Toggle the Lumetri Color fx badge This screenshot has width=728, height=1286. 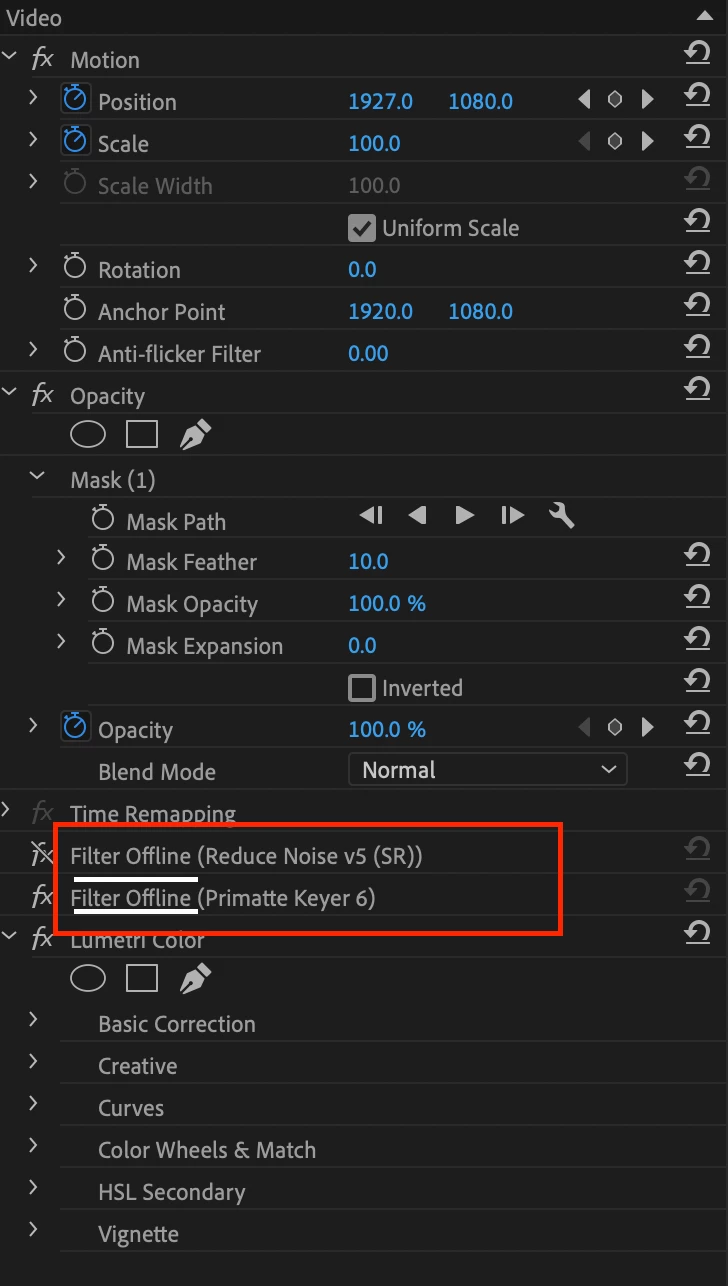click(42, 939)
